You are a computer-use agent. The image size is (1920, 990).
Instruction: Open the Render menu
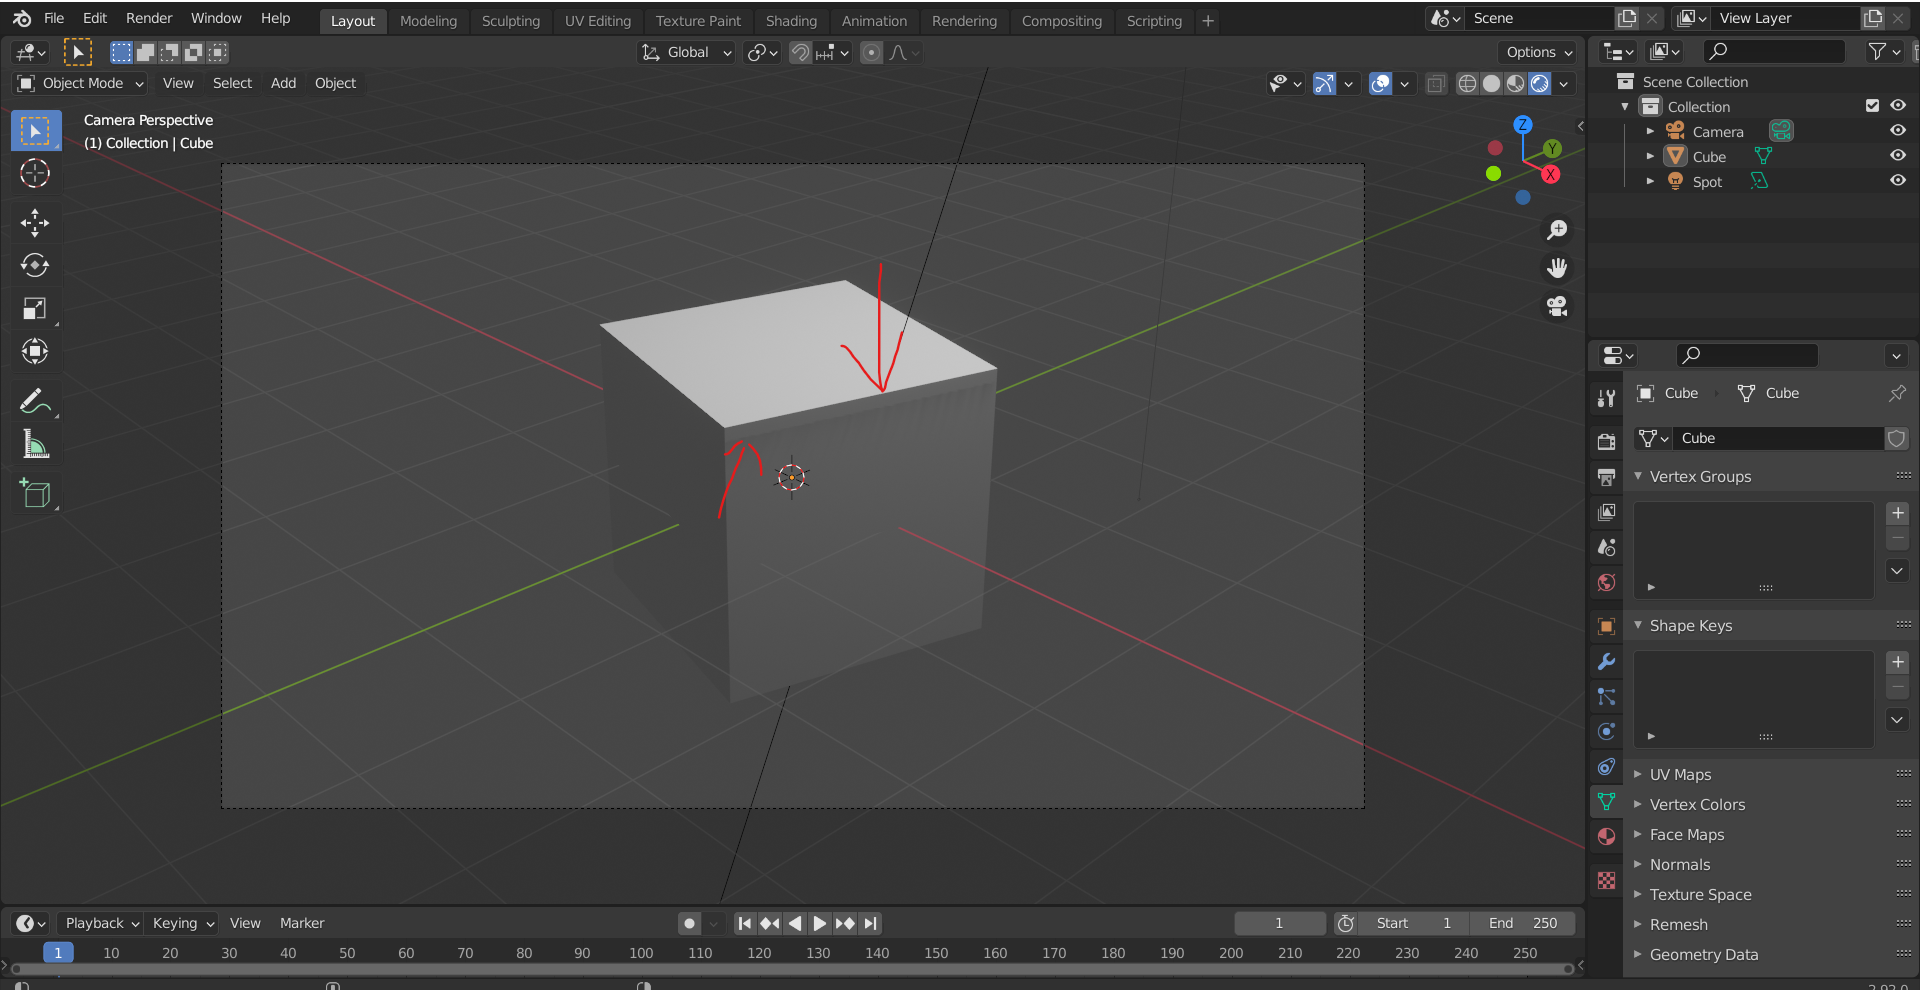tap(149, 18)
